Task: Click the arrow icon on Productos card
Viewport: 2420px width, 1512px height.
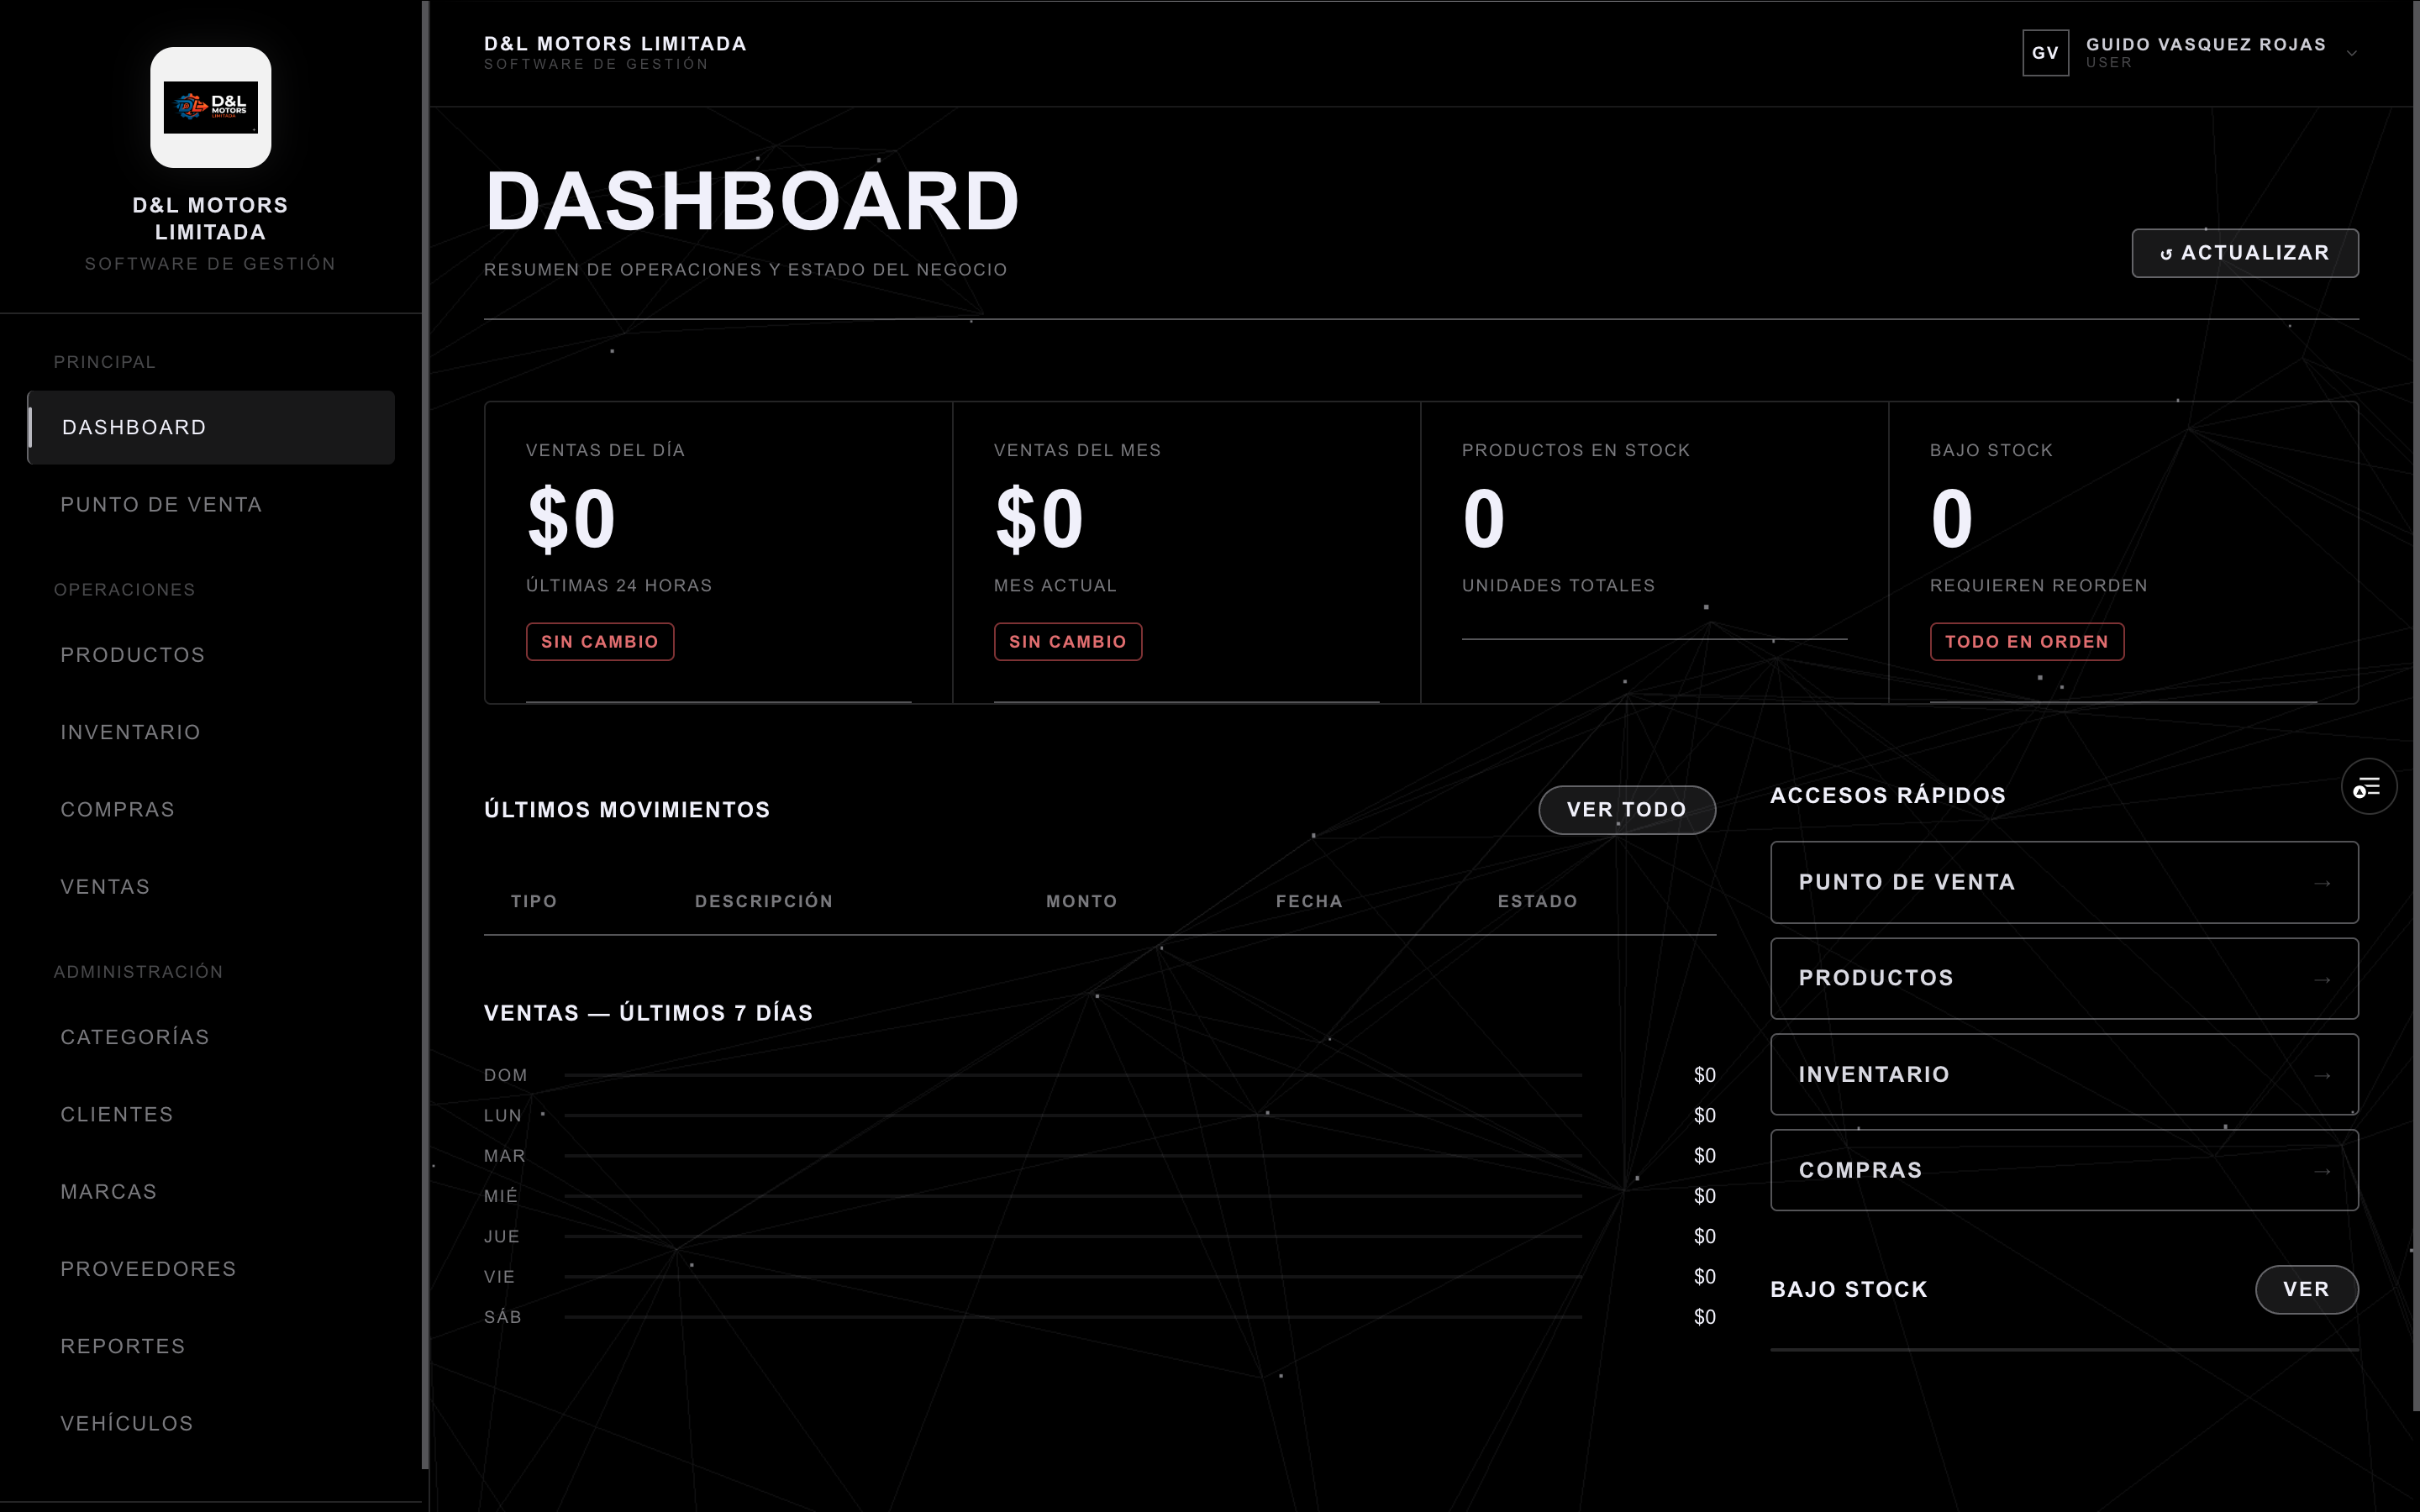Action: tap(2322, 979)
